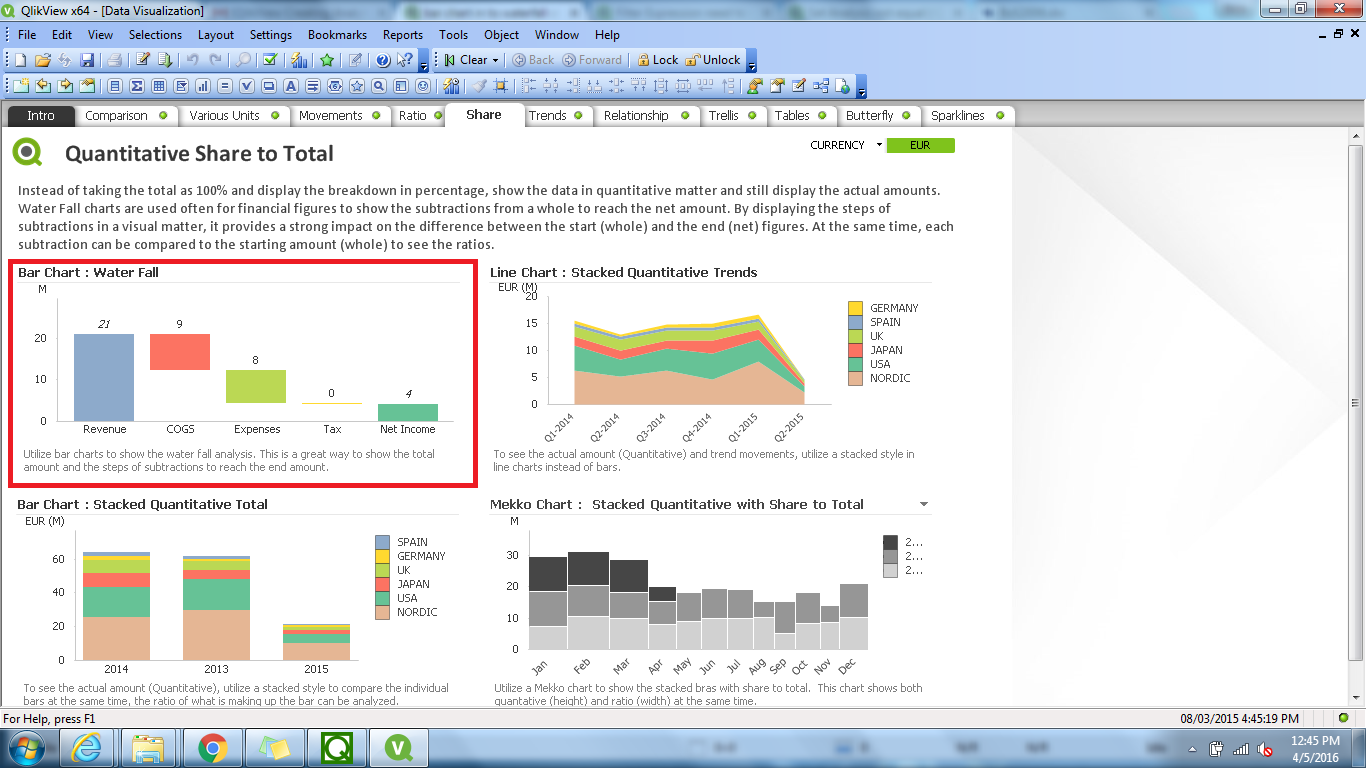This screenshot has height=768, width=1366.
Task: Click the GERMANY yellow swatch in line chart legend
Action: (x=855, y=308)
